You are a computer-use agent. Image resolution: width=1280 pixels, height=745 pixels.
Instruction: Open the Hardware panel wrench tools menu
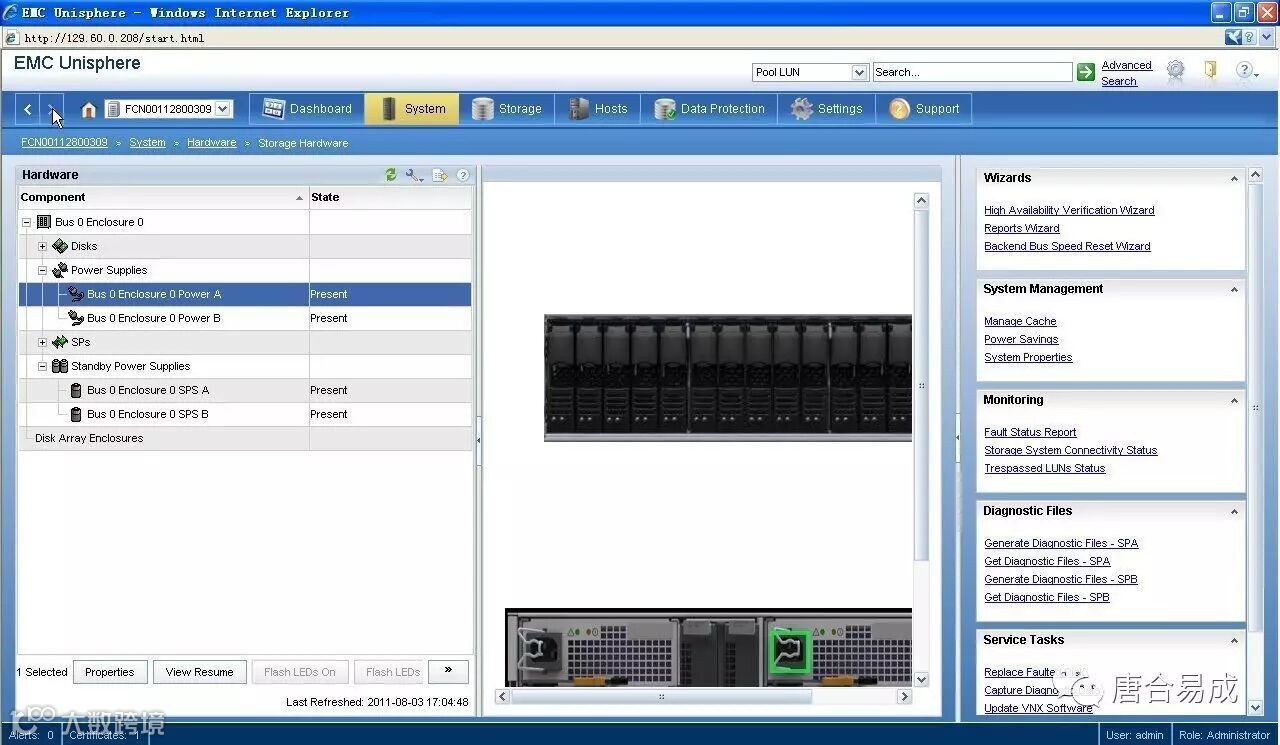click(414, 175)
